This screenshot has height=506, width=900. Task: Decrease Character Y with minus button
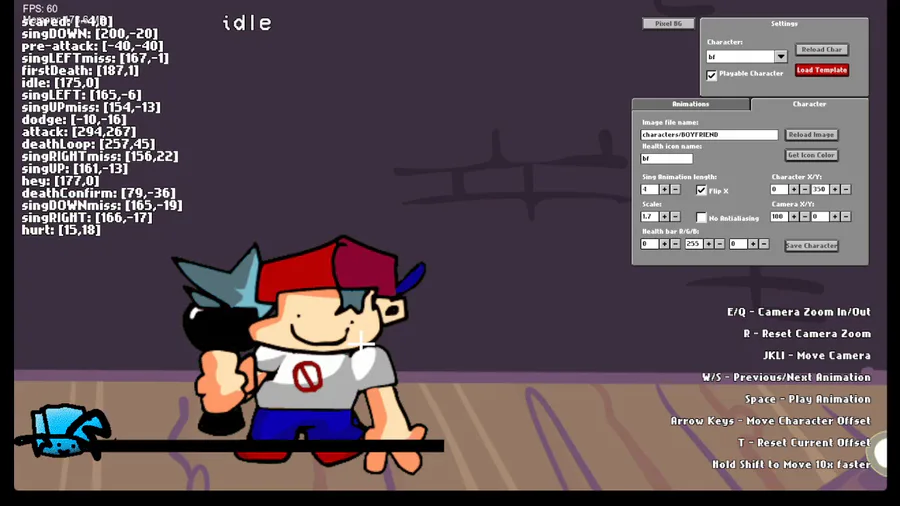(x=846, y=189)
